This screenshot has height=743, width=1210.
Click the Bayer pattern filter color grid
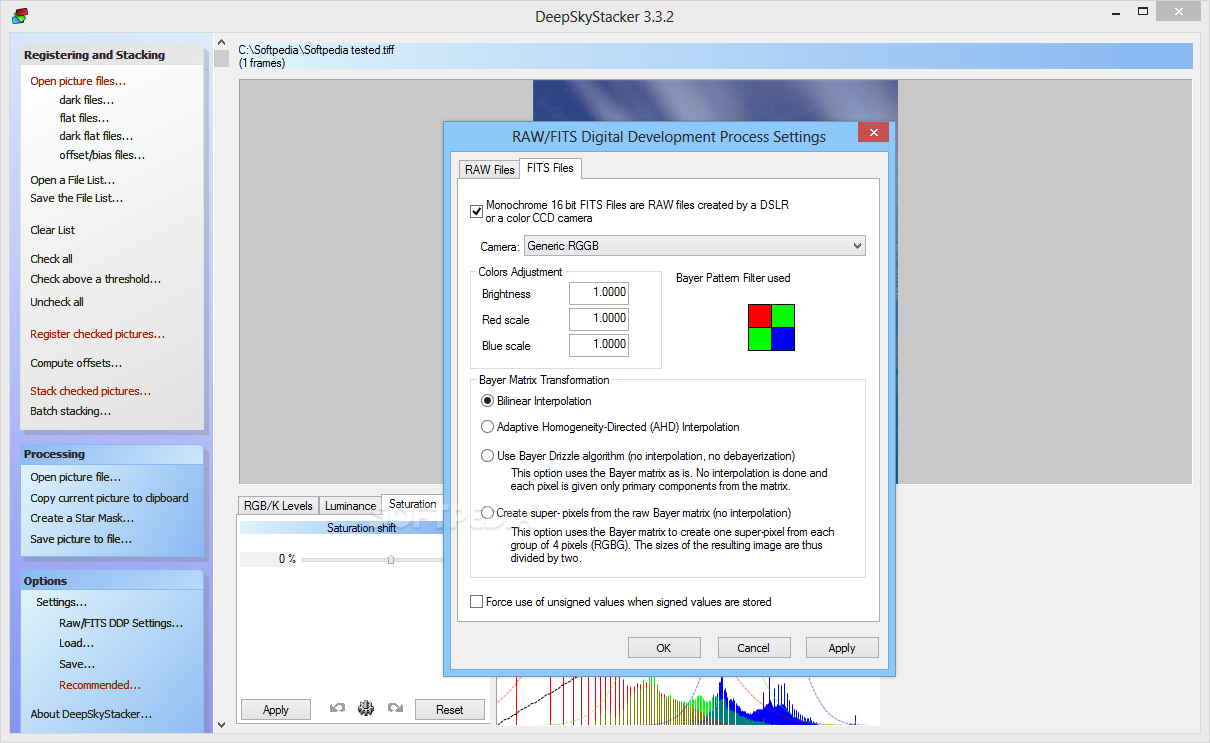(771, 327)
